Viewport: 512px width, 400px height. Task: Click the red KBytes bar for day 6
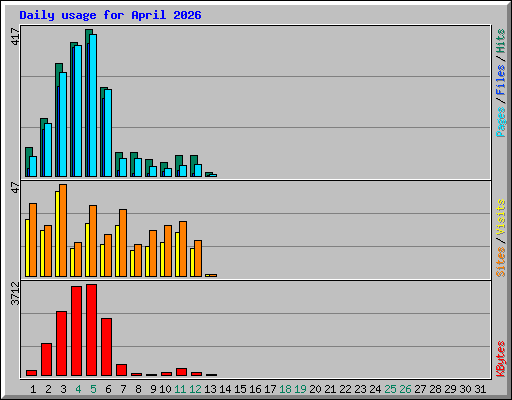click(107, 347)
